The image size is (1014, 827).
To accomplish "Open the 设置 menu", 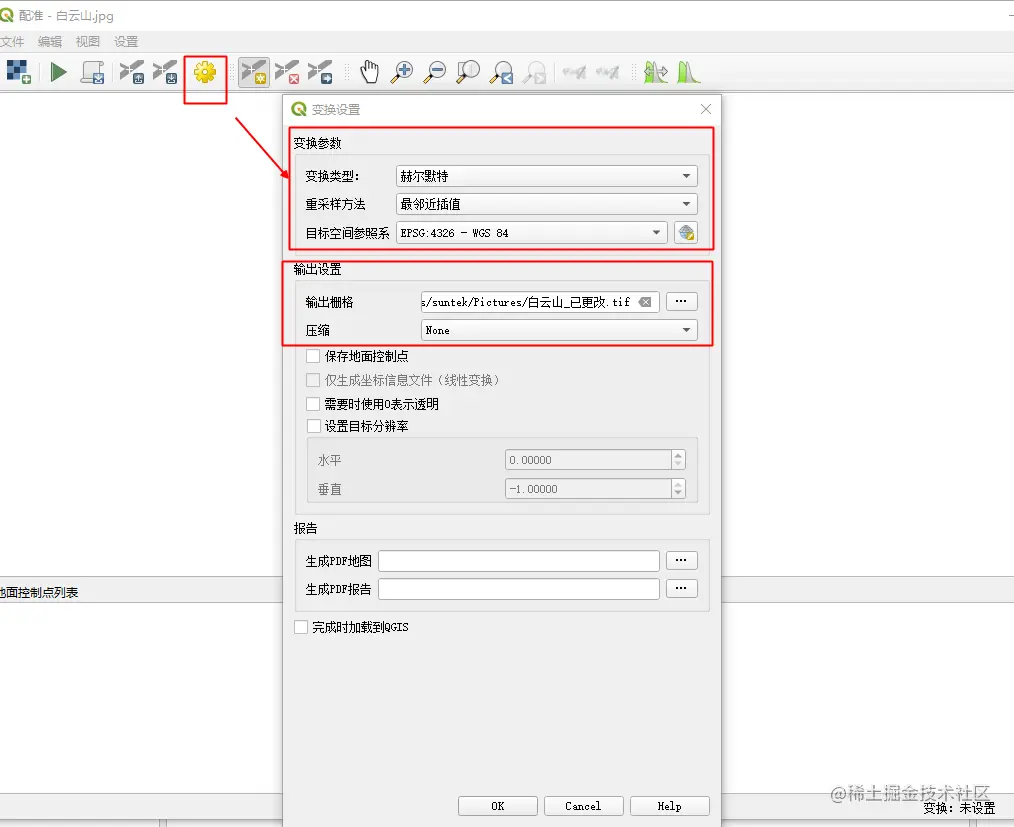I will pos(126,42).
